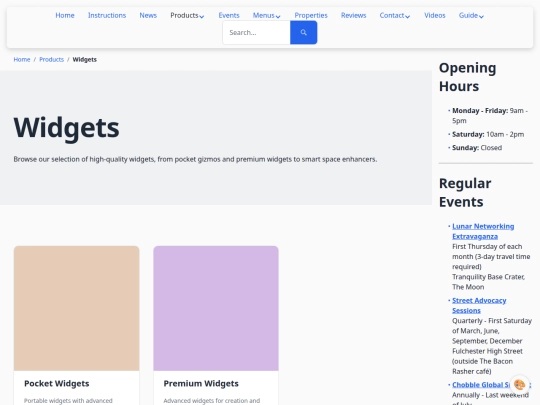This screenshot has width=540, height=405.
Task: Select the 'Tranquility Base Crater' location text
Action: point(488,282)
